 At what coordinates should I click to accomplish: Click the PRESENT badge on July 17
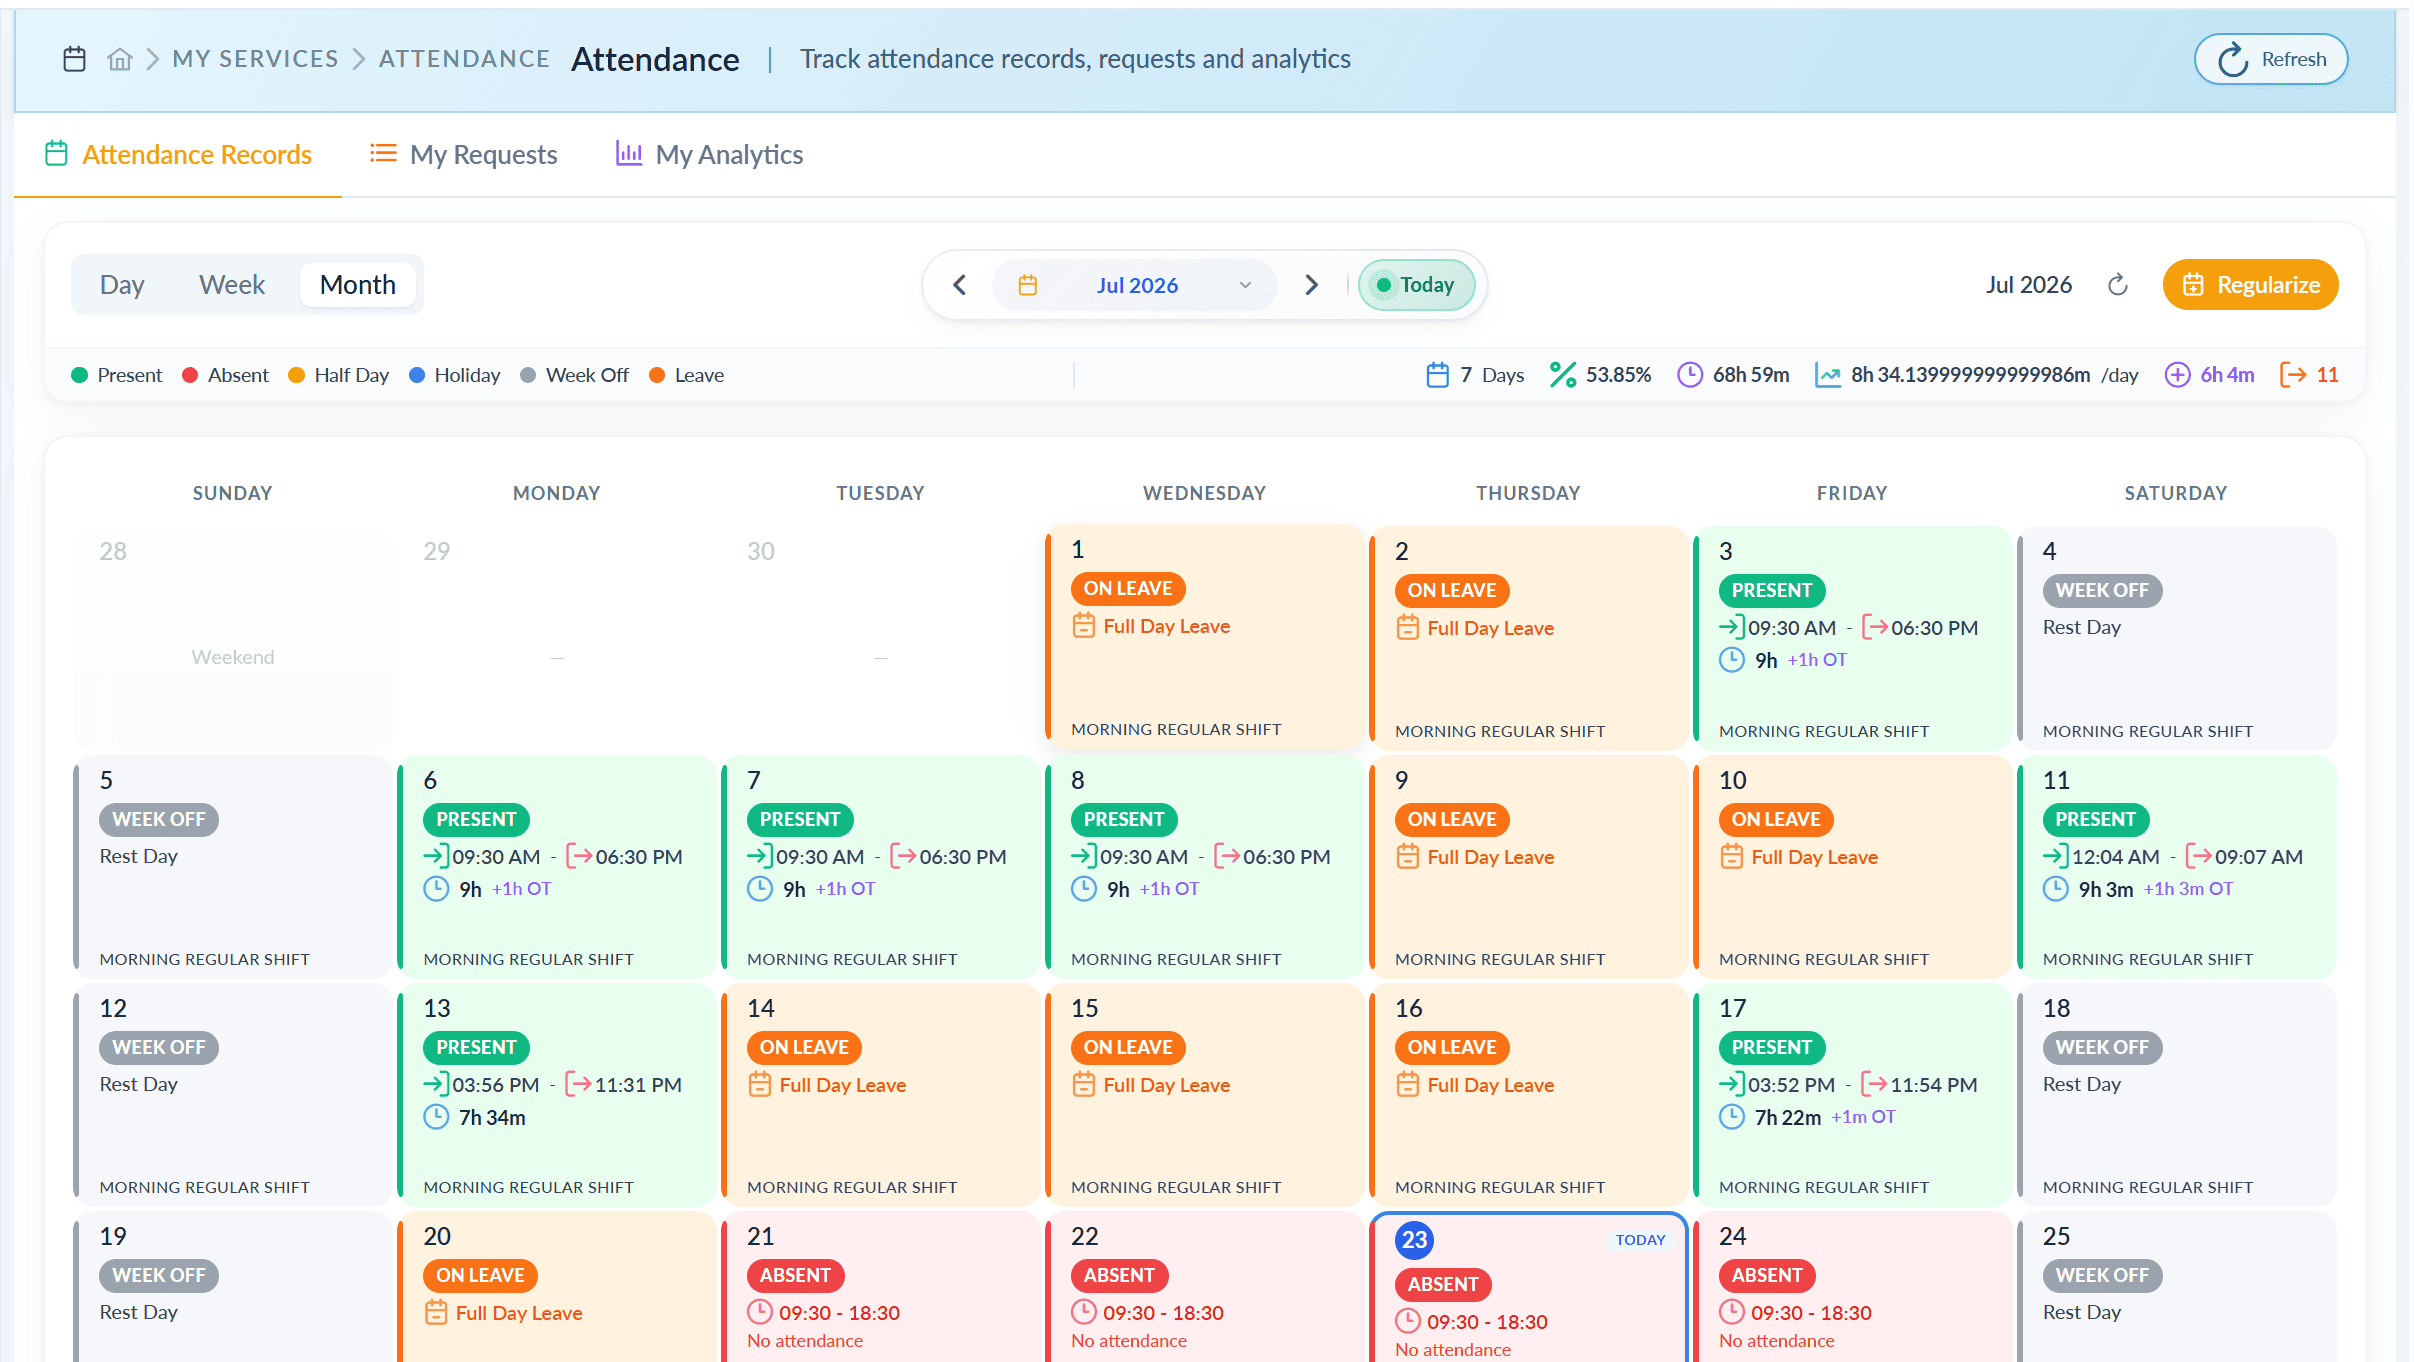[1772, 1047]
